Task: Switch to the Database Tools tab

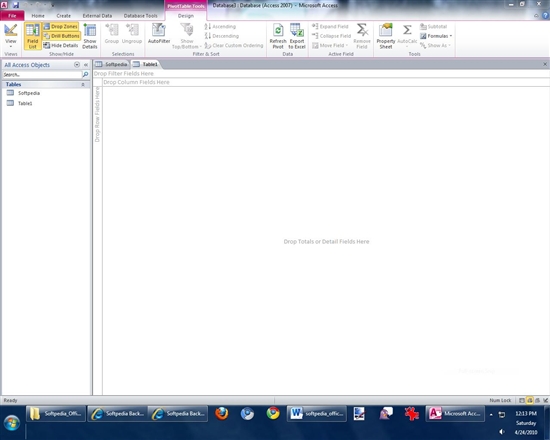Action: 140,16
